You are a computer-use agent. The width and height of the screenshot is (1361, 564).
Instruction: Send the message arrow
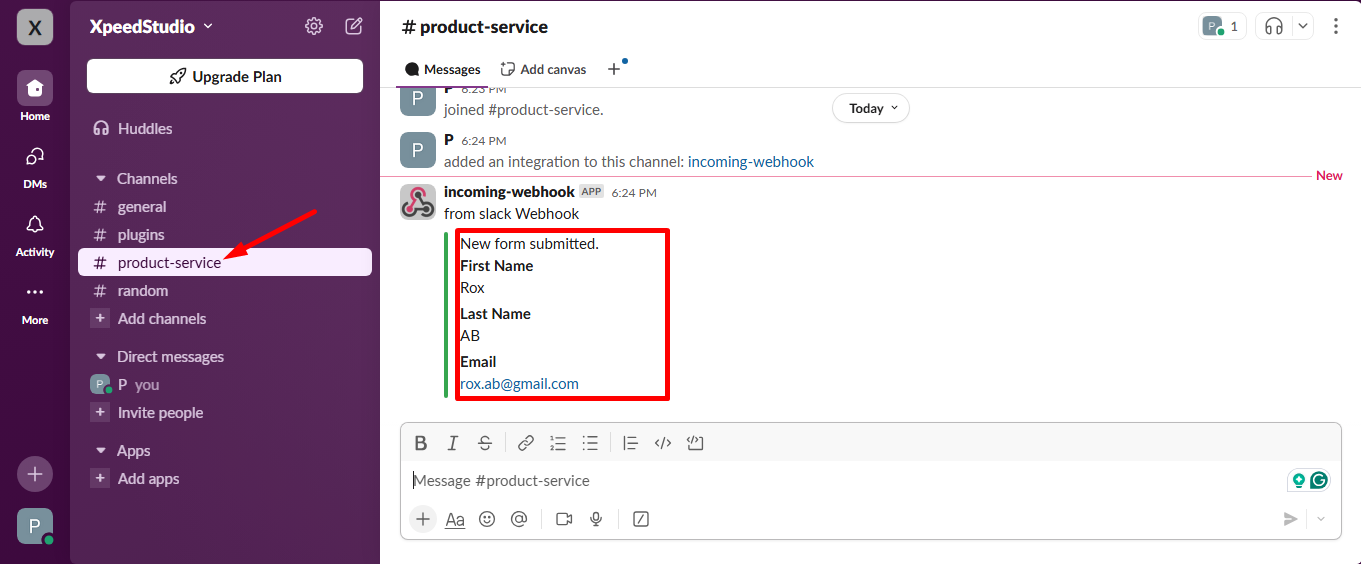1291,519
